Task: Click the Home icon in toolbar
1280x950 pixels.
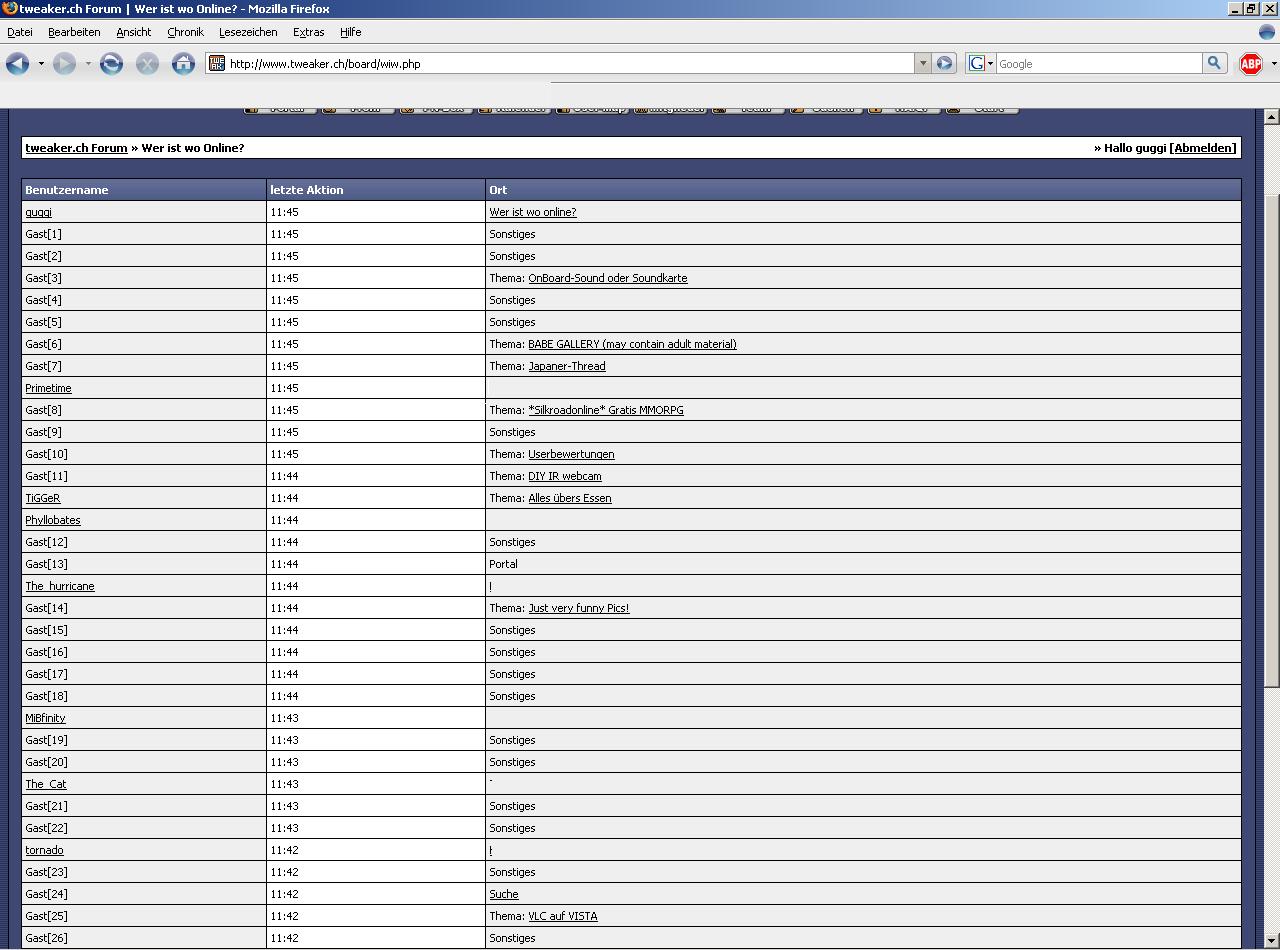Action: click(x=183, y=64)
